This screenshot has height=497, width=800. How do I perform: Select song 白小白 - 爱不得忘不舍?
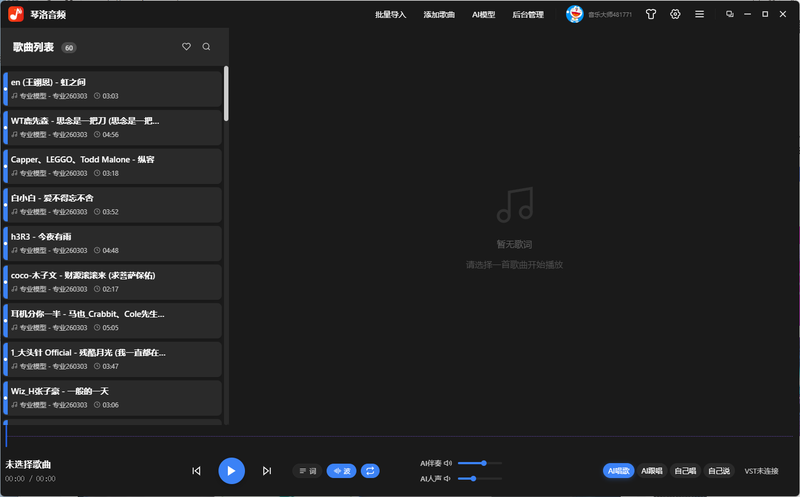point(112,205)
